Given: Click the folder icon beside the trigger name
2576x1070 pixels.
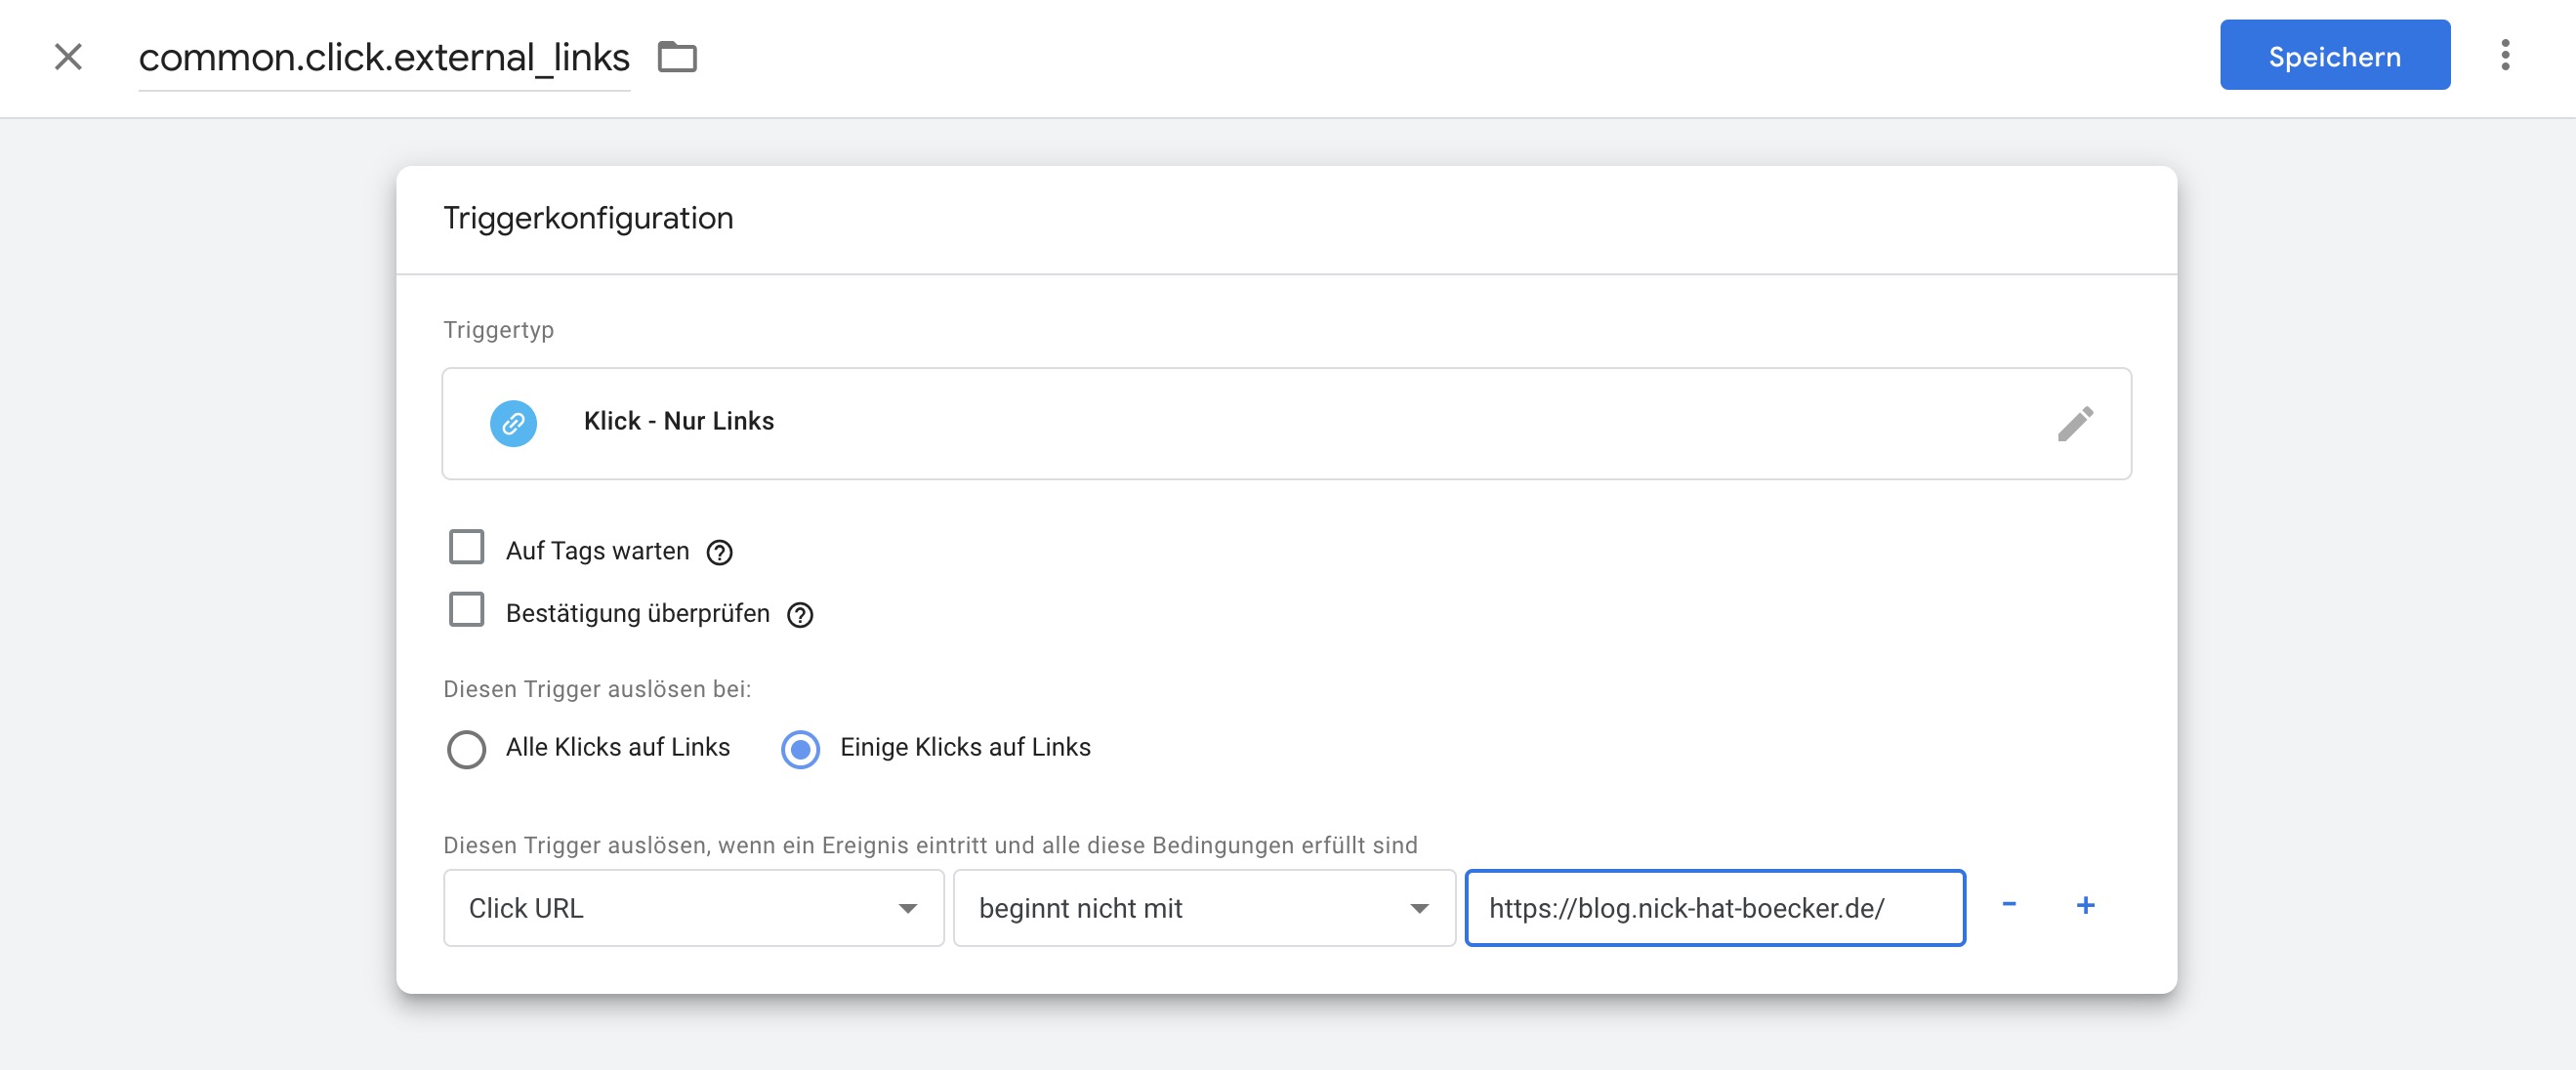Looking at the screenshot, I should tap(677, 57).
